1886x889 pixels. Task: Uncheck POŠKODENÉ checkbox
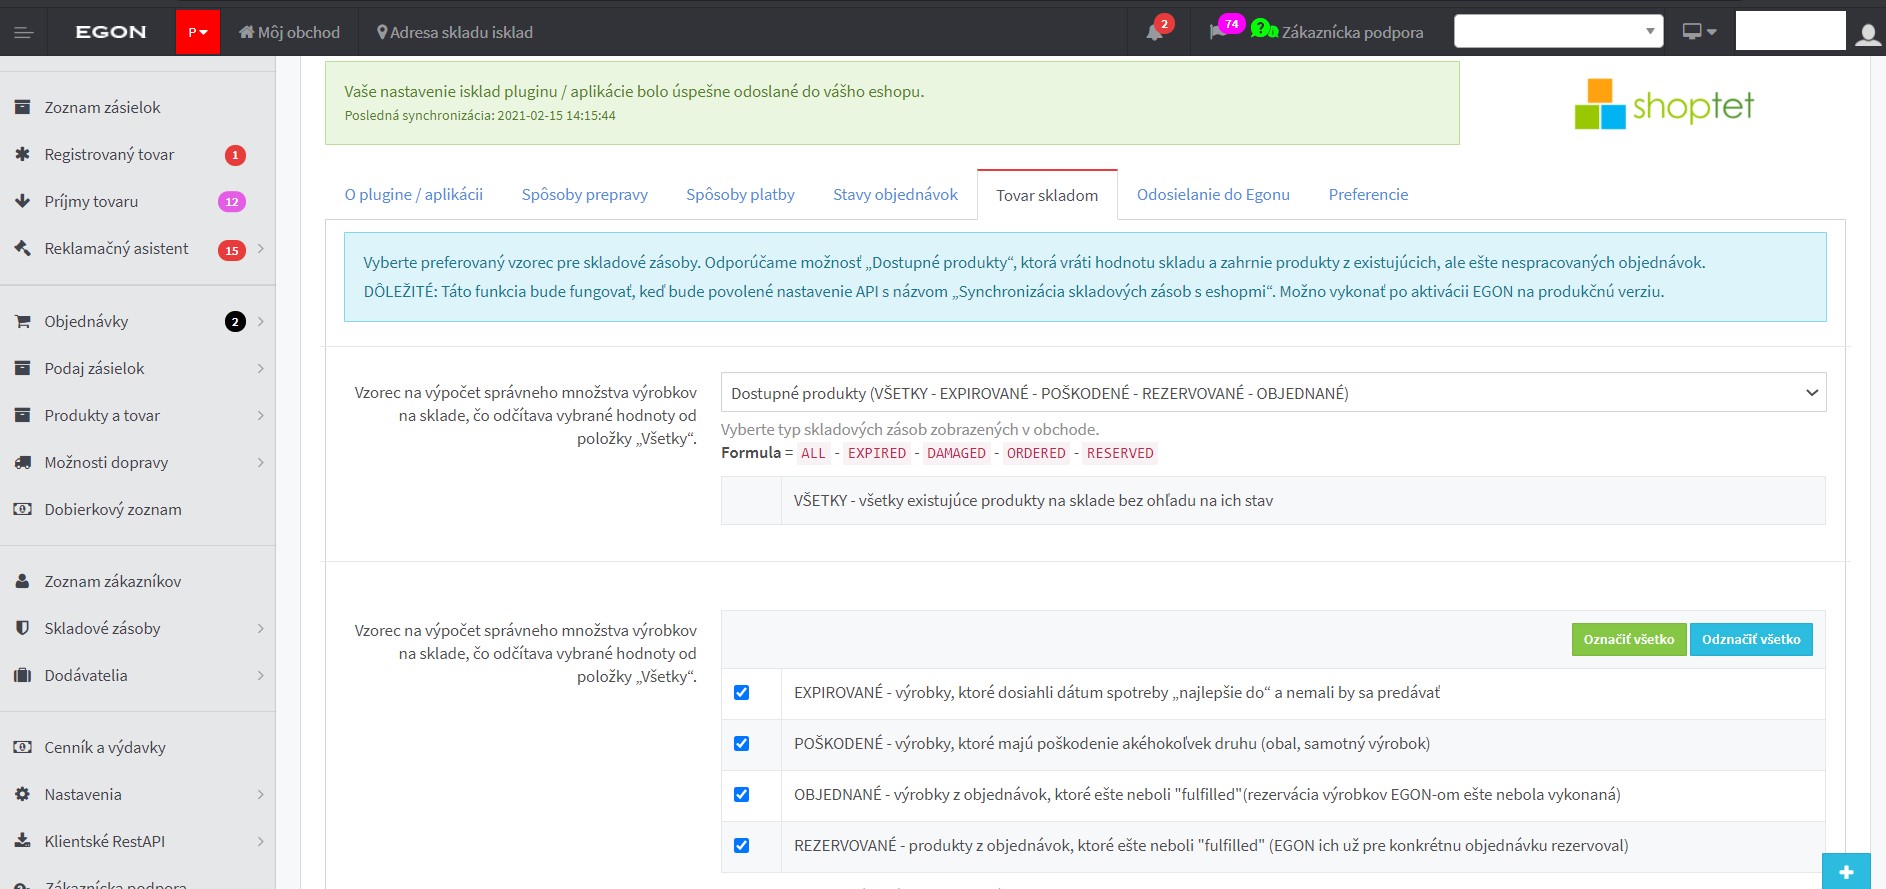[x=741, y=743]
